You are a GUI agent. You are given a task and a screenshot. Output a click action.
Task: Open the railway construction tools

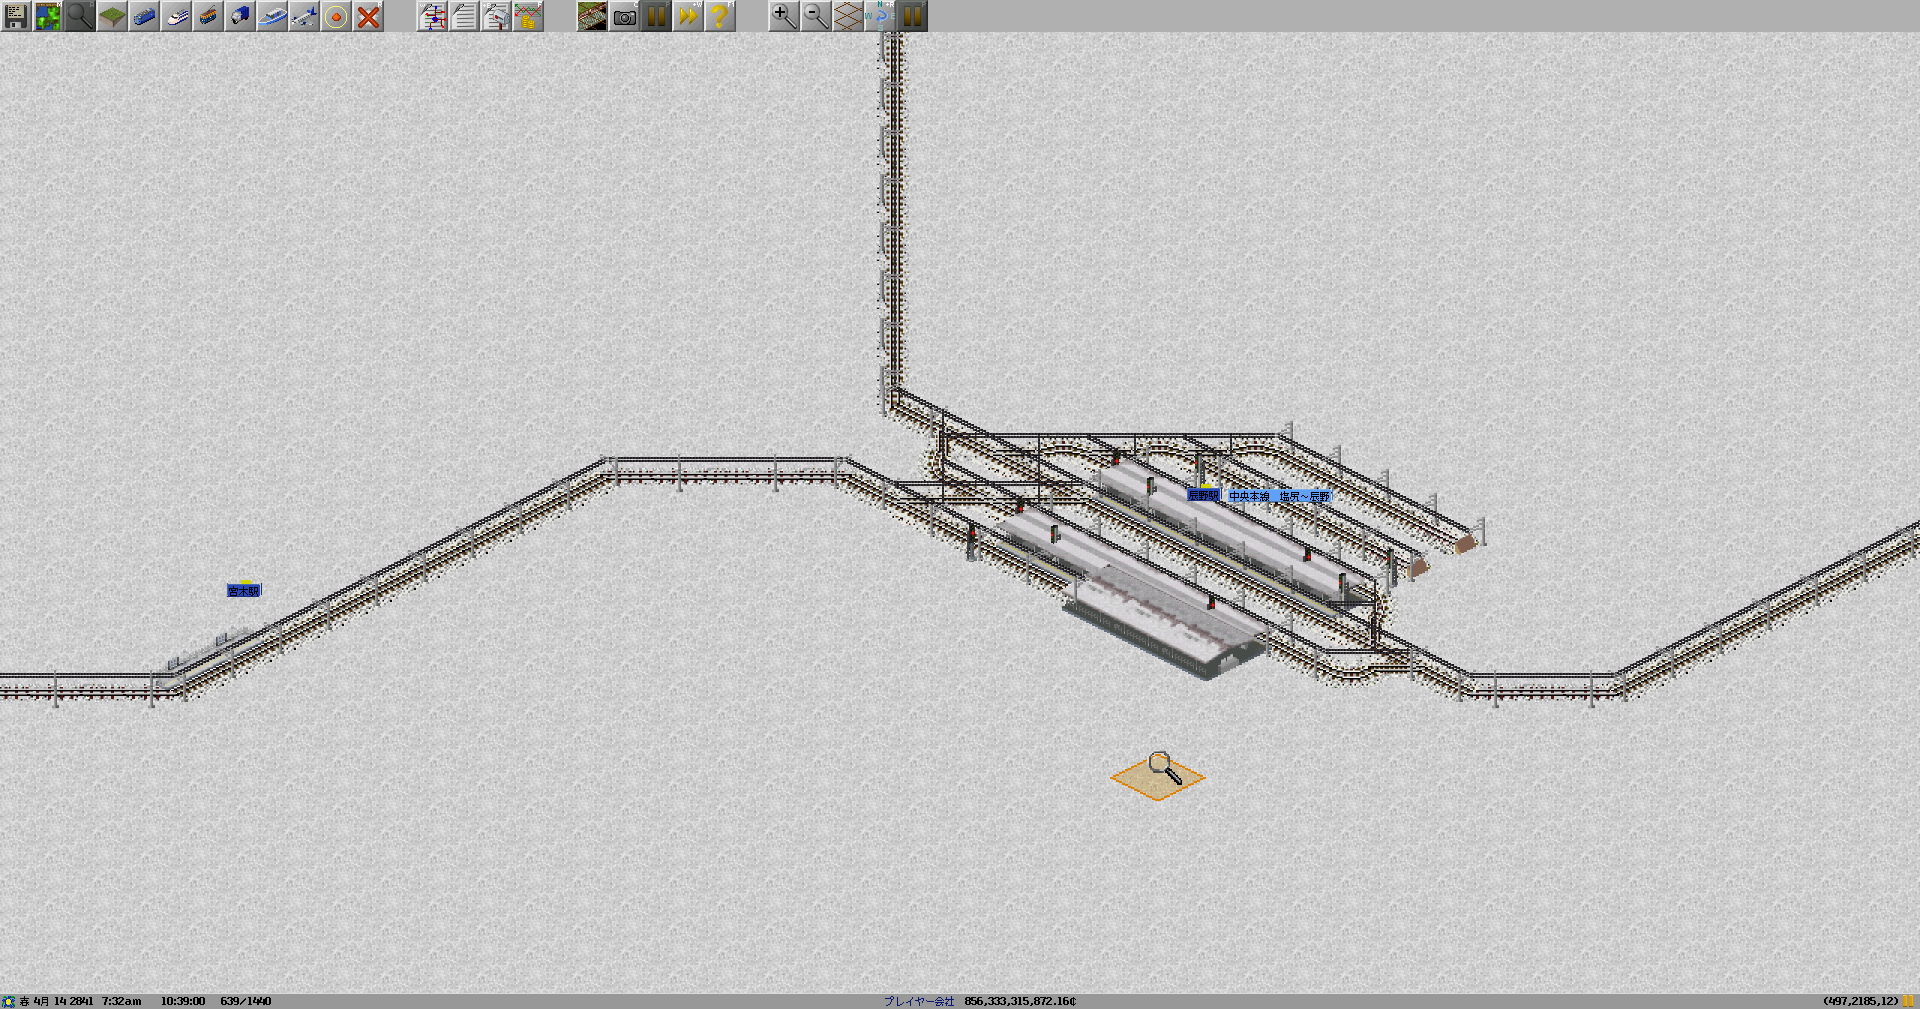tap(144, 16)
